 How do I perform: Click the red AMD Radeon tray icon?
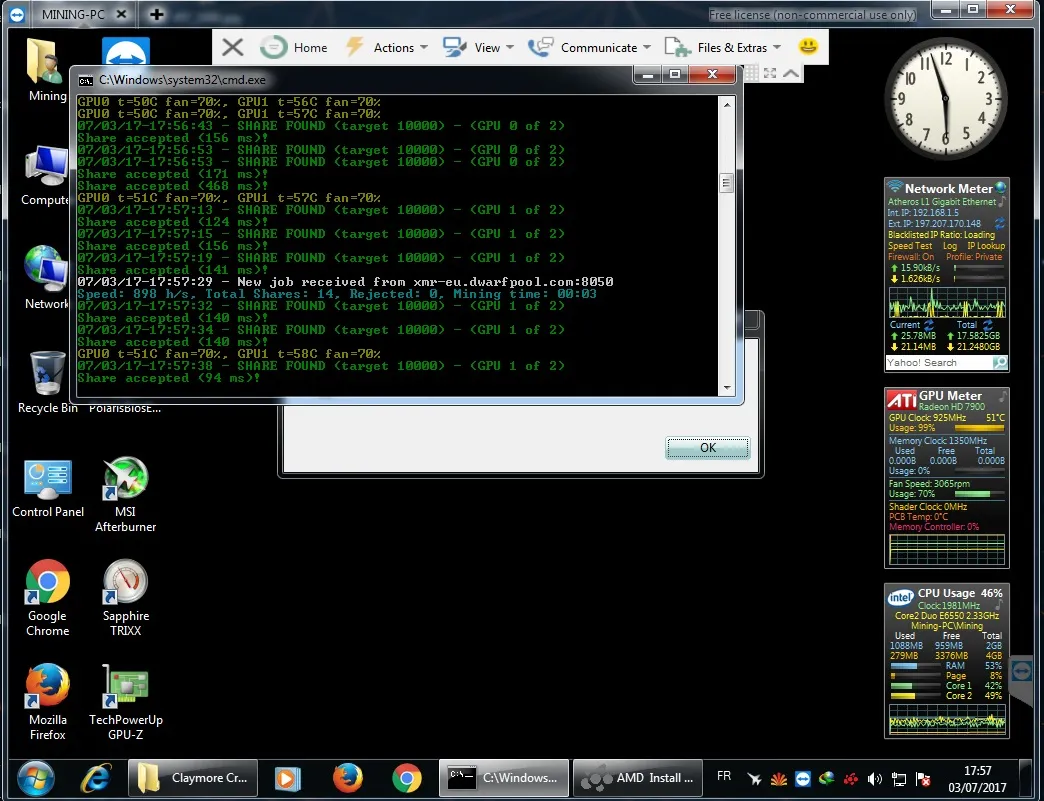click(x=850, y=778)
